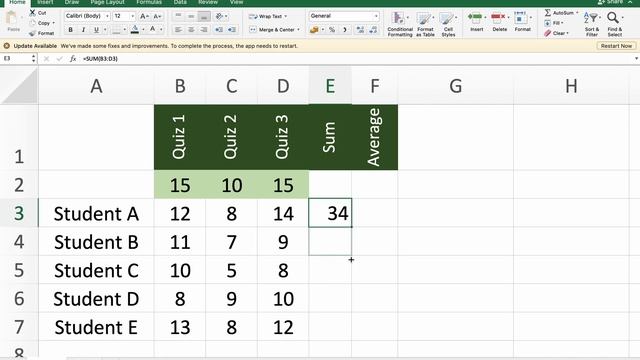Viewport: 640px width, 360px height.
Task: Decrease font size with the smaller A
Action: [158, 16]
